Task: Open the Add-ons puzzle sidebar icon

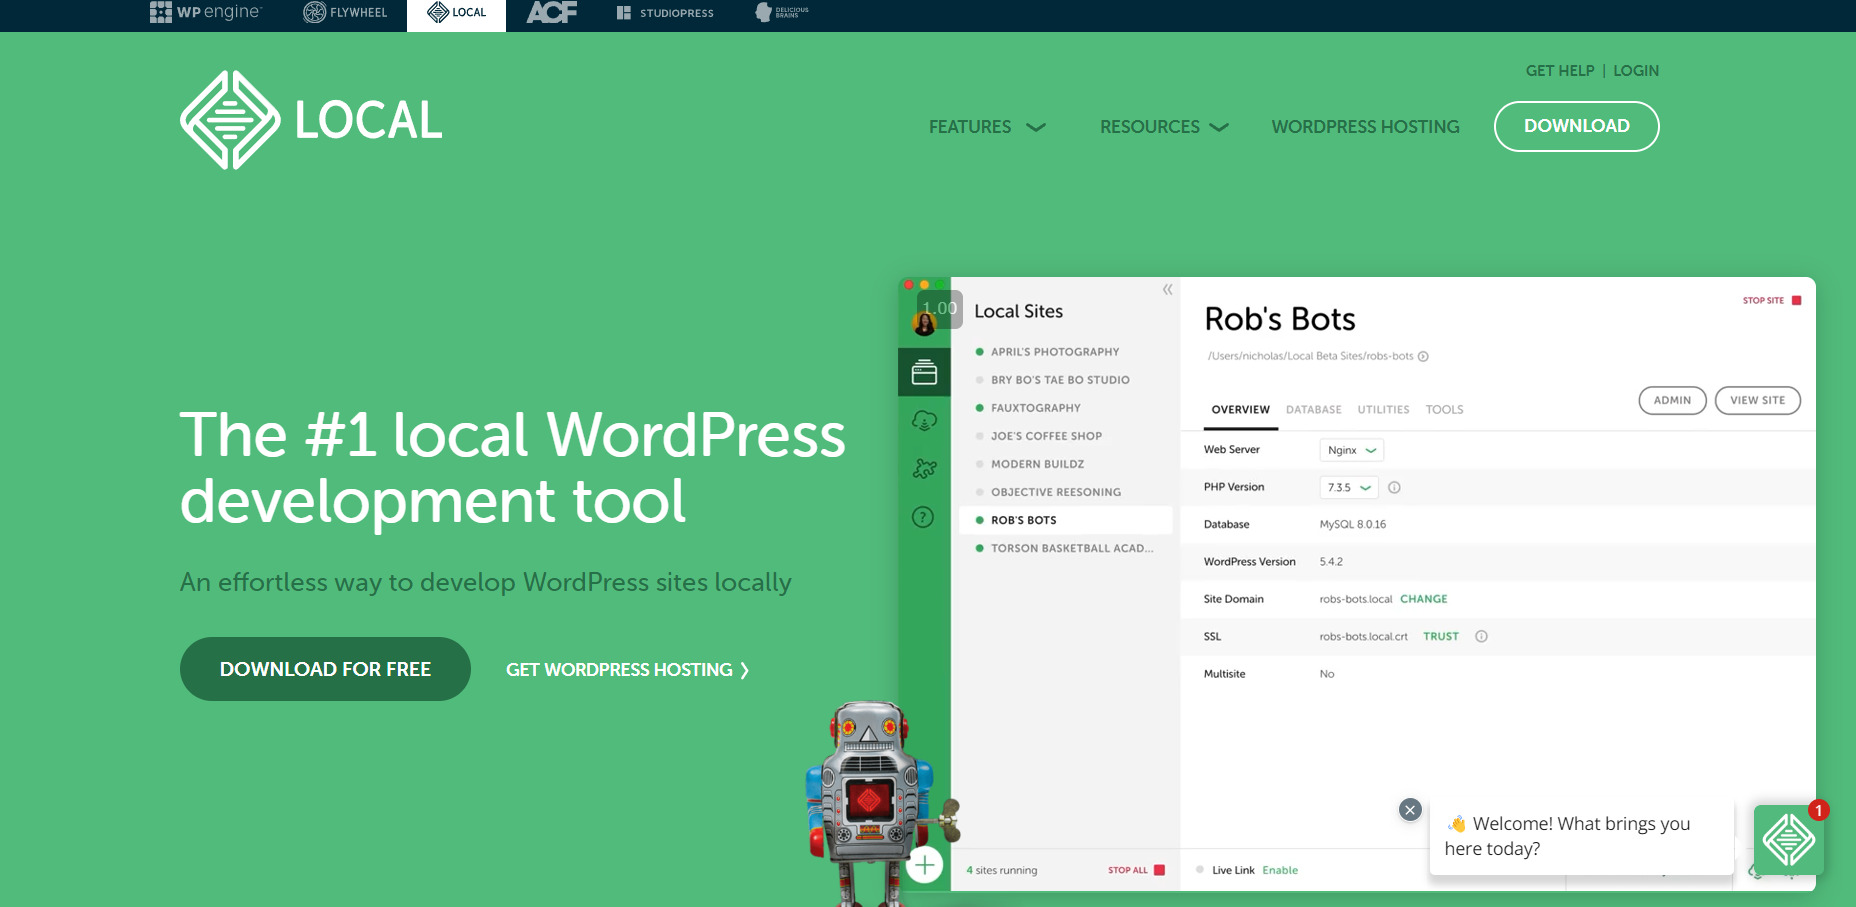Action: (x=924, y=468)
